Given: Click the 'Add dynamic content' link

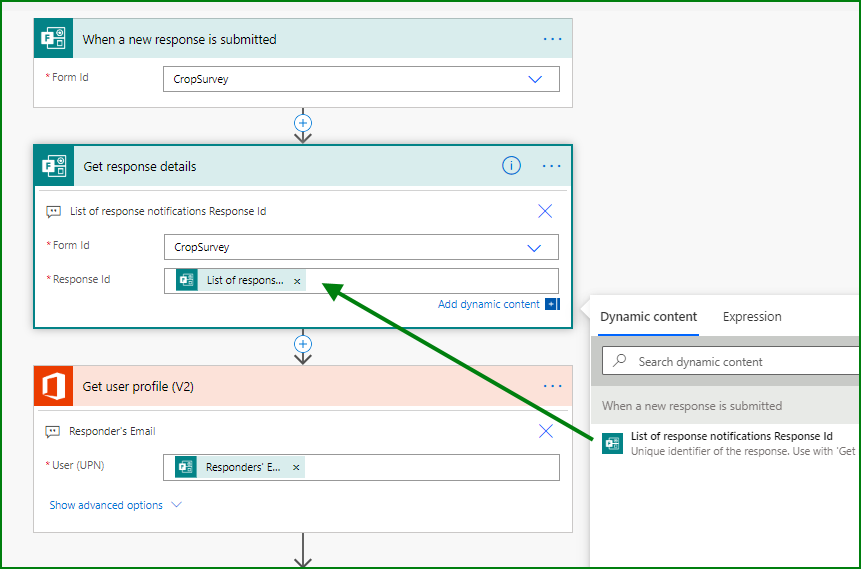Looking at the screenshot, I should click(x=489, y=304).
